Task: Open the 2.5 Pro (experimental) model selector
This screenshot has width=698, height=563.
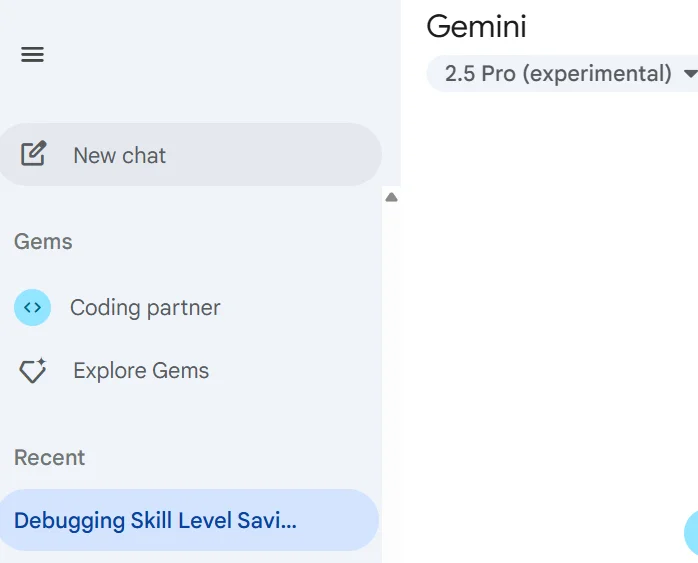Action: [x=562, y=74]
